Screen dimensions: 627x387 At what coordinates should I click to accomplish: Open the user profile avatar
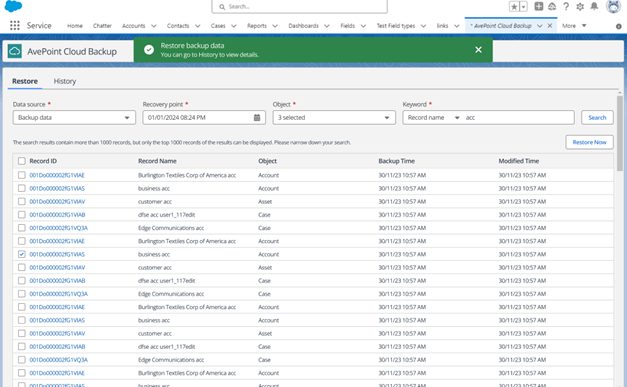pyautogui.click(x=613, y=6)
